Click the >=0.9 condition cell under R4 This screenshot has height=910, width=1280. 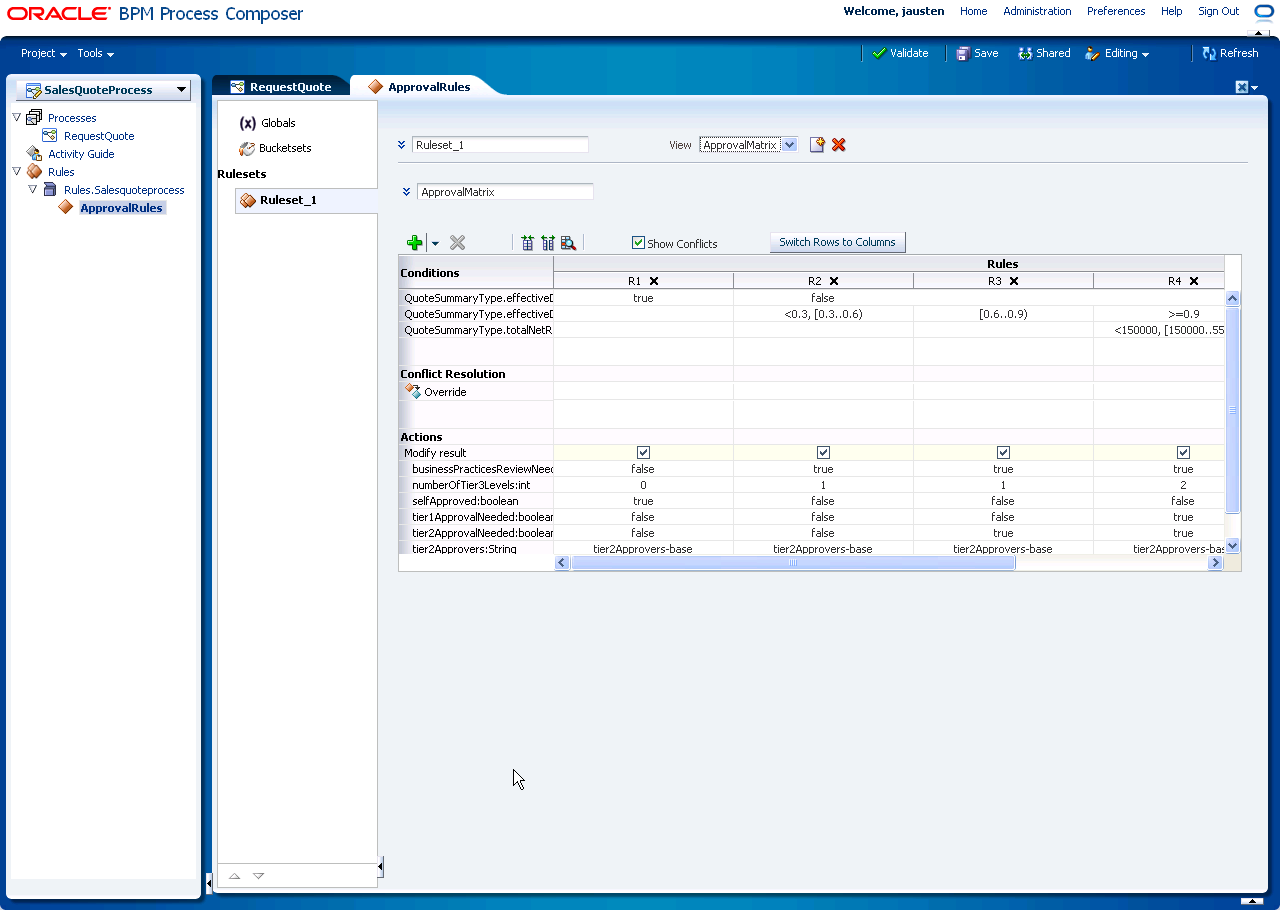coord(1183,314)
